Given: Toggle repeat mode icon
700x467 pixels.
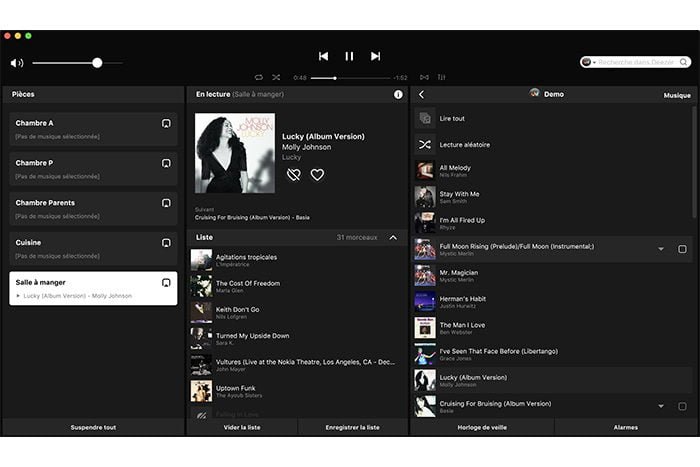Looking at the screenshot, I should click(259, 77).
